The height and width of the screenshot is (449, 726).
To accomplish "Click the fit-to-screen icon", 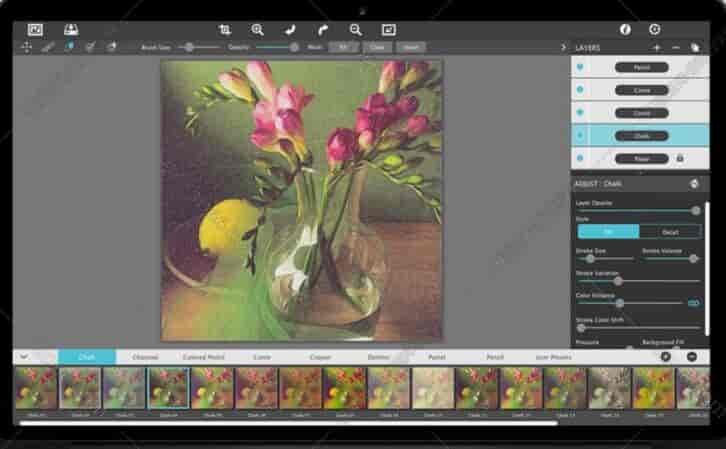I will click(x=388, y=30).
